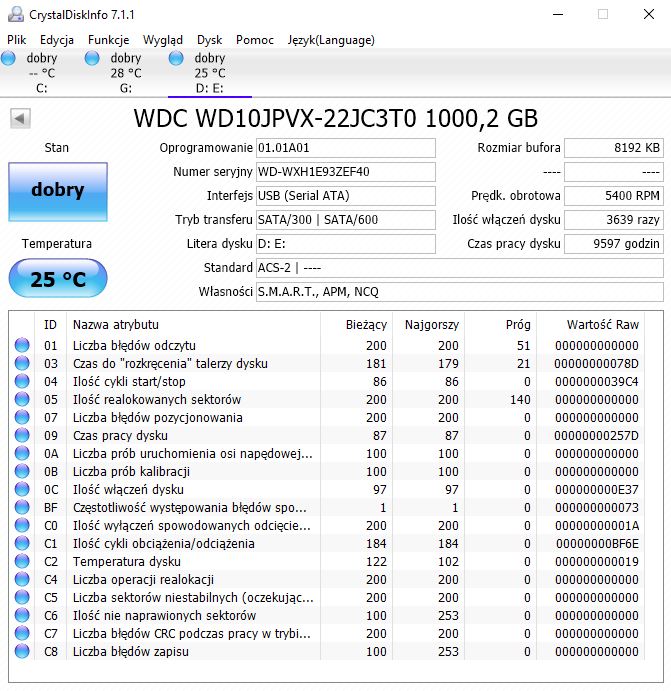671x691 pixels.
Task: Click status orb for attribute C6
Action: (x=22, y=616)
